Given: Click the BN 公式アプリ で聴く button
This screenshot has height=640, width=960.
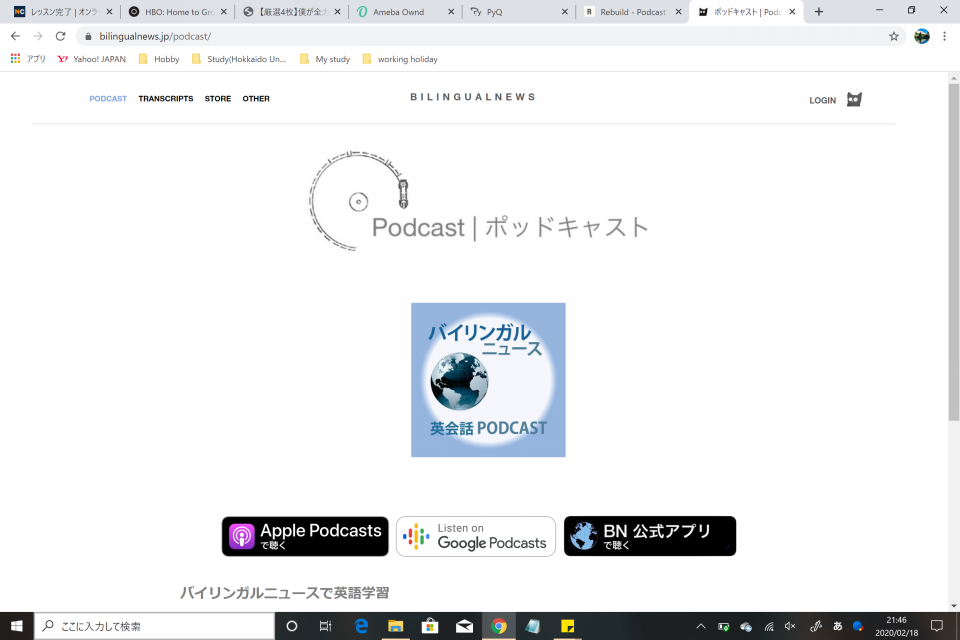Looking at the screenshot, I should click(650, 536).
